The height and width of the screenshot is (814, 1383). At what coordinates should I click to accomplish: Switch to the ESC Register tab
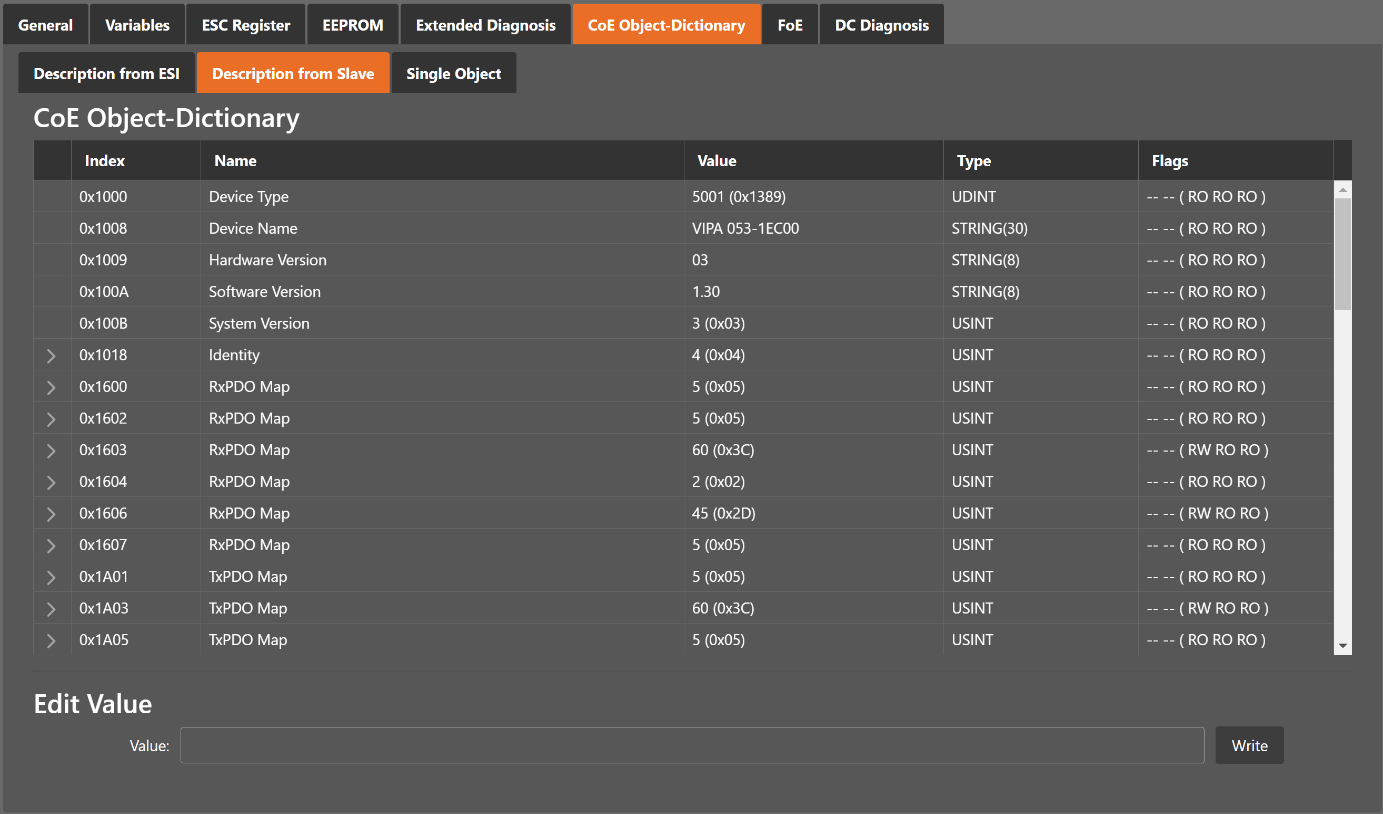pyautogui.click(x=246, y=25)
